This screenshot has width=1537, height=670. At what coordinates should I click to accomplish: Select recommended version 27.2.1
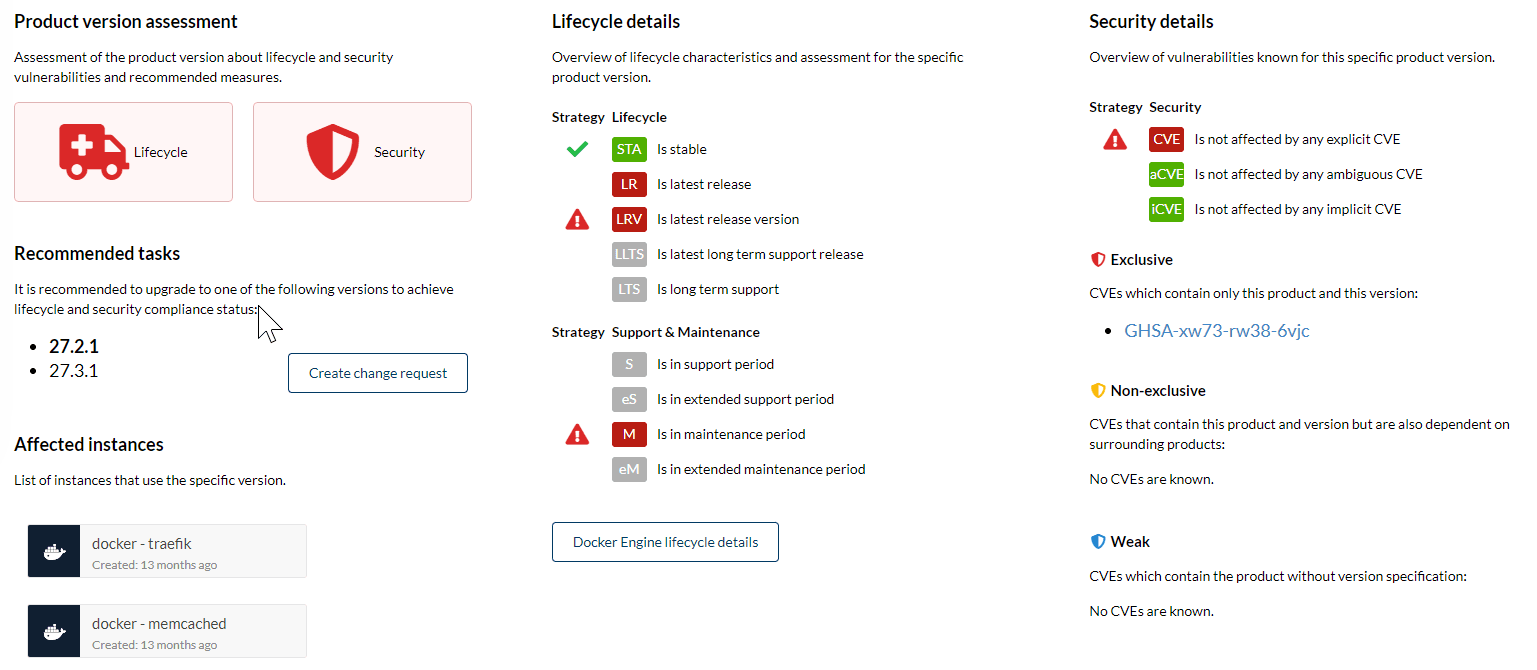point(74,347)
